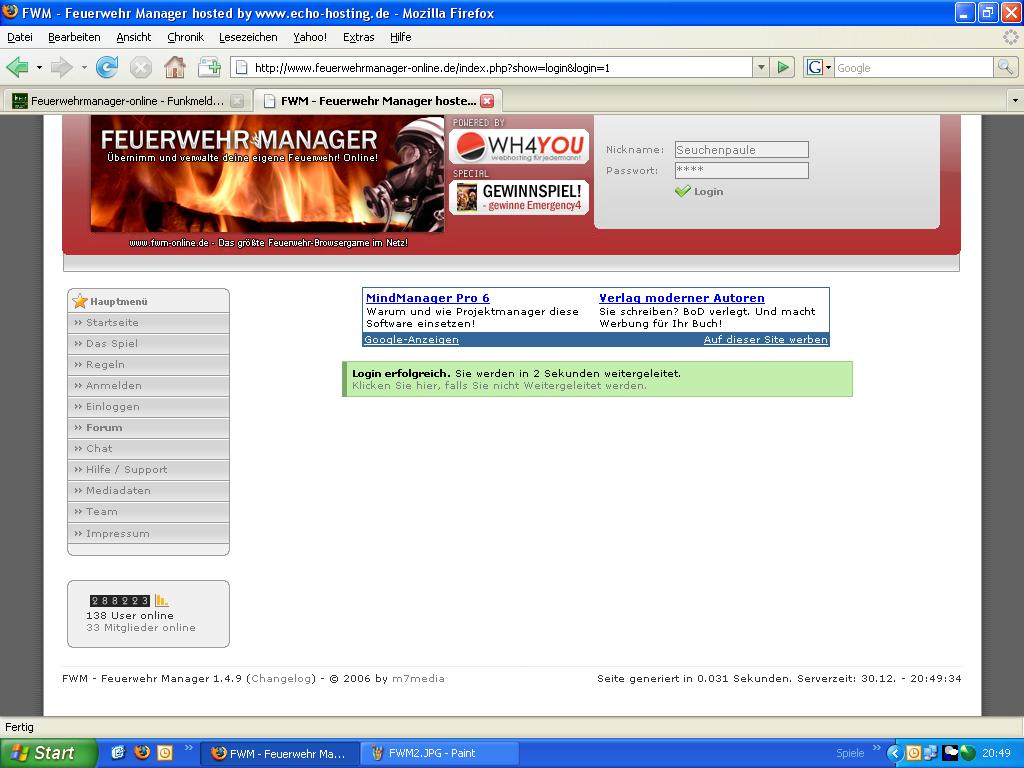Switch to FWM2.JPG Paint taskbar window
The width and height of the screenshot is (1024, 768).
(440, 753)
